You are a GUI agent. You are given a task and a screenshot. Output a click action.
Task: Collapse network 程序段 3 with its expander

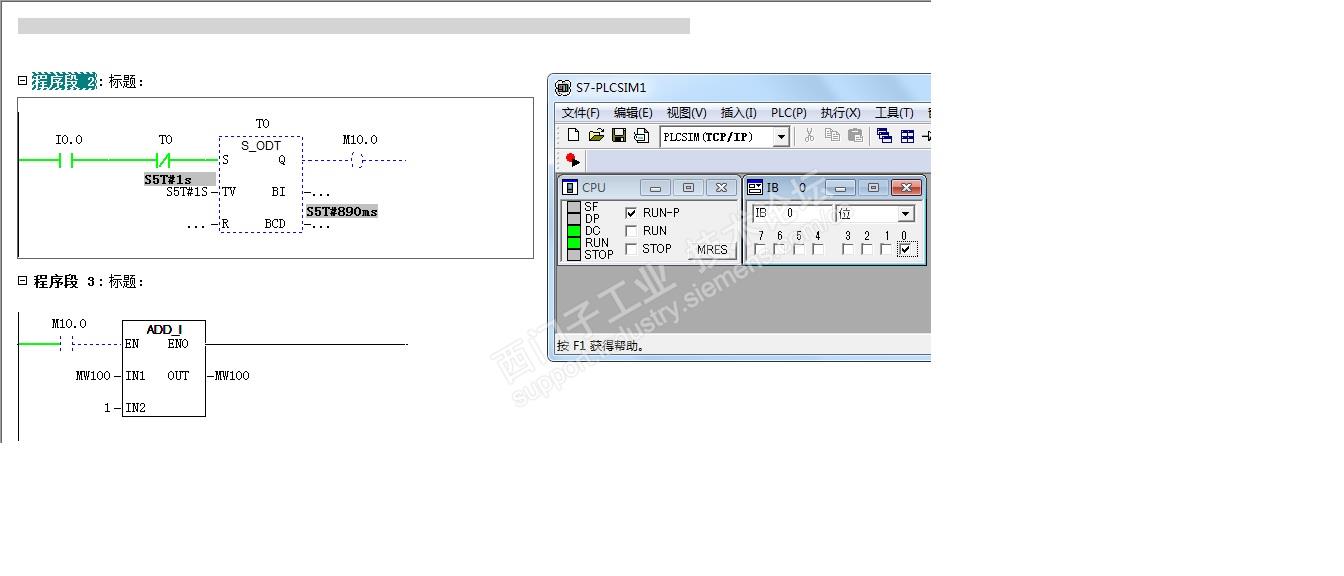[x=23, y=281]
